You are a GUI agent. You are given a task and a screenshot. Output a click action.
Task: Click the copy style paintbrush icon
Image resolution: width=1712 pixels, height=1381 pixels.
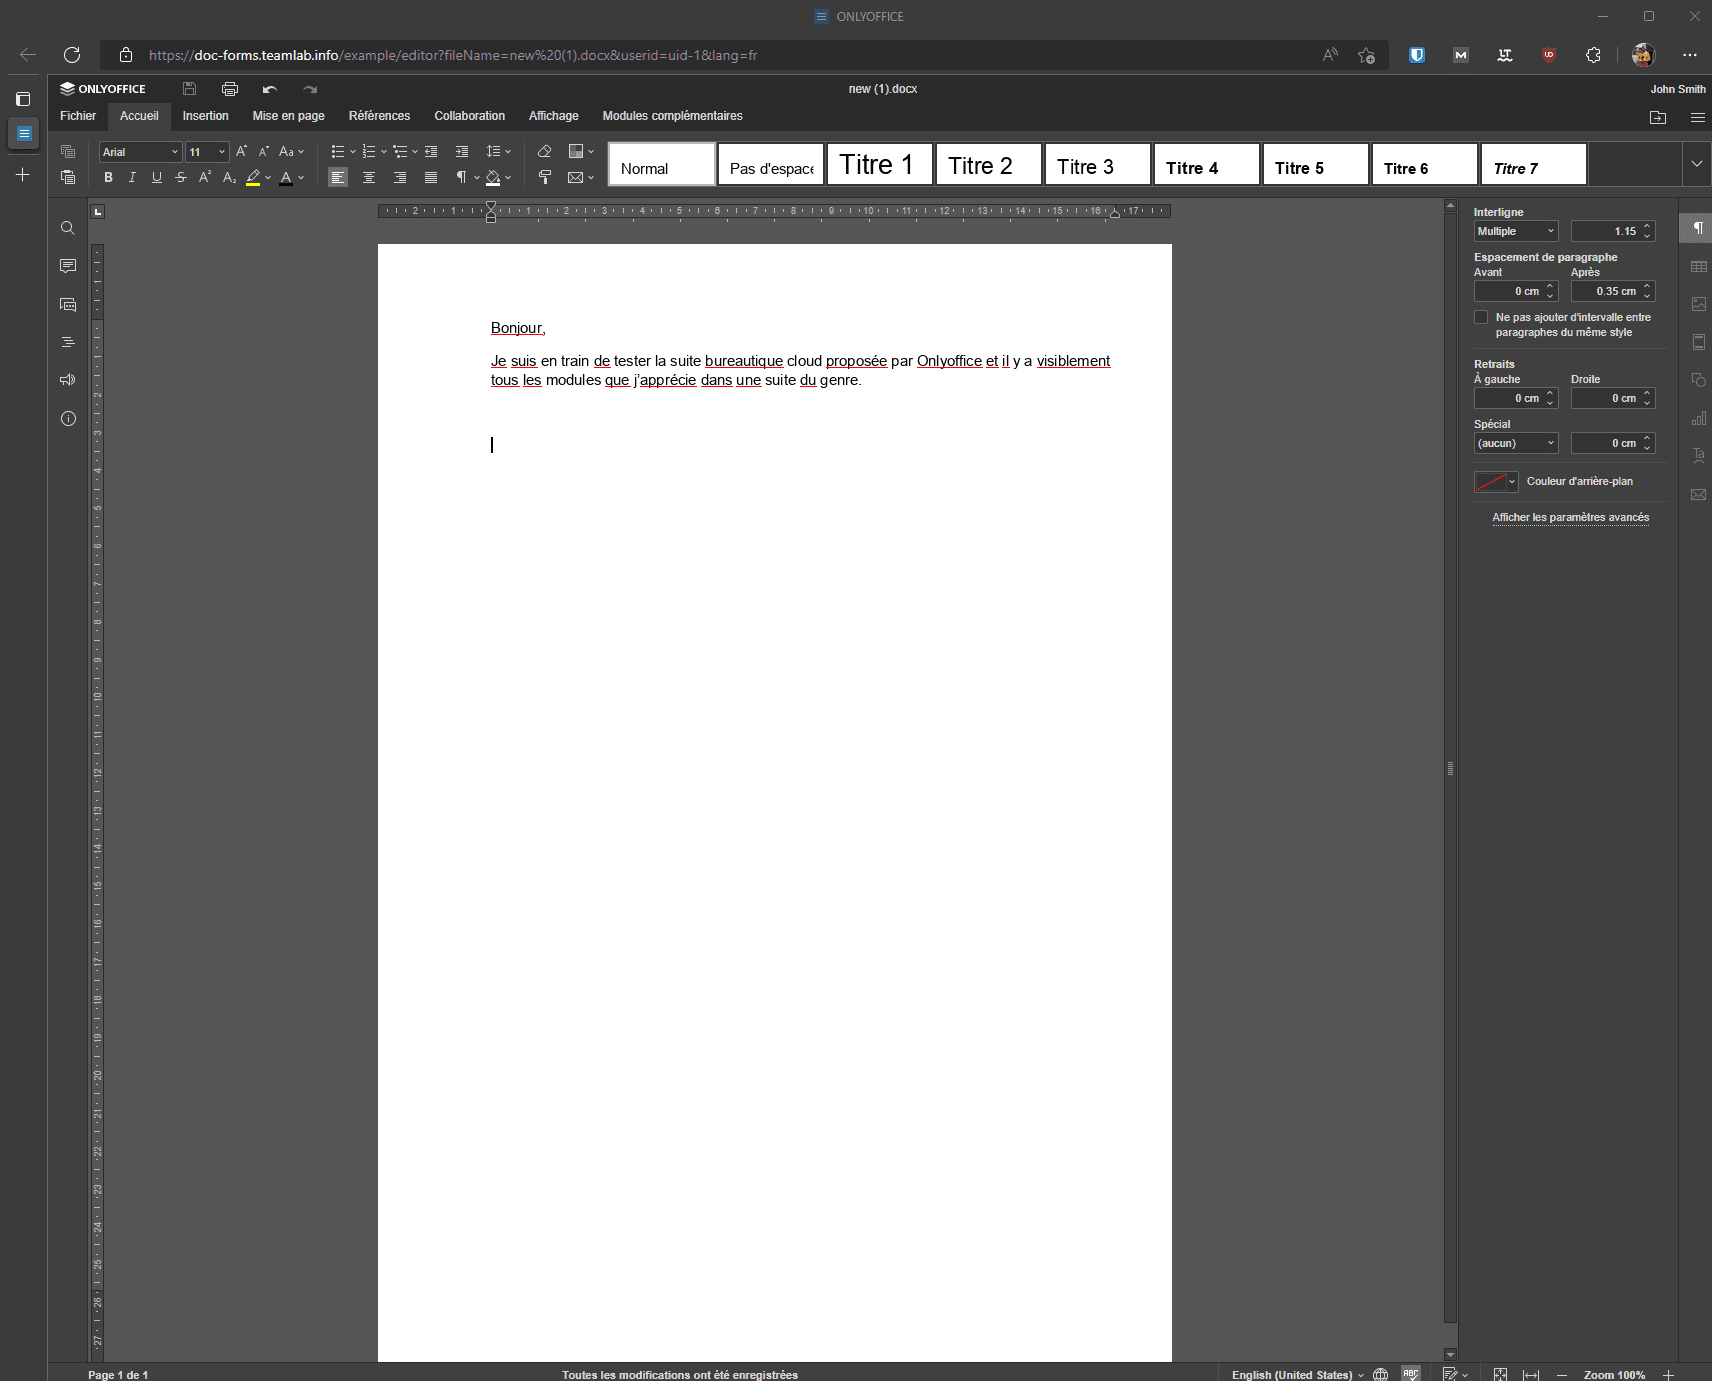[544, 177]
